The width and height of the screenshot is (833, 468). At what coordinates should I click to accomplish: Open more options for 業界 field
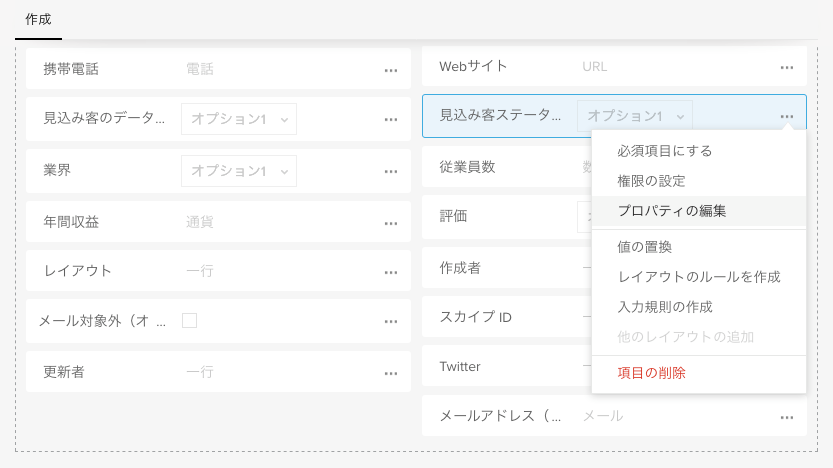point(391,171)
